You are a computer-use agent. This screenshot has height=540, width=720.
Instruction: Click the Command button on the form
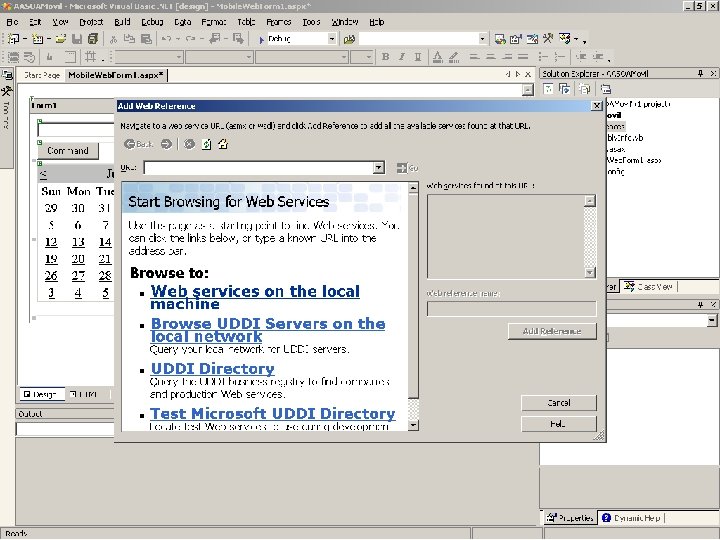(68, 151)
